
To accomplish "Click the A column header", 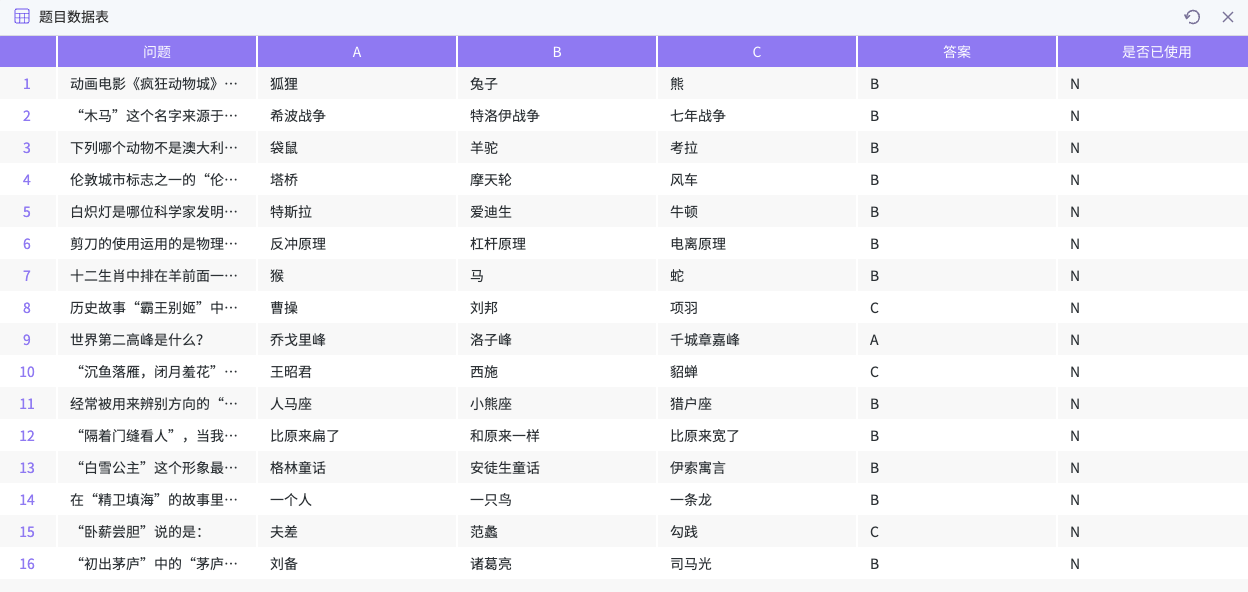I will tap(357, 52).
